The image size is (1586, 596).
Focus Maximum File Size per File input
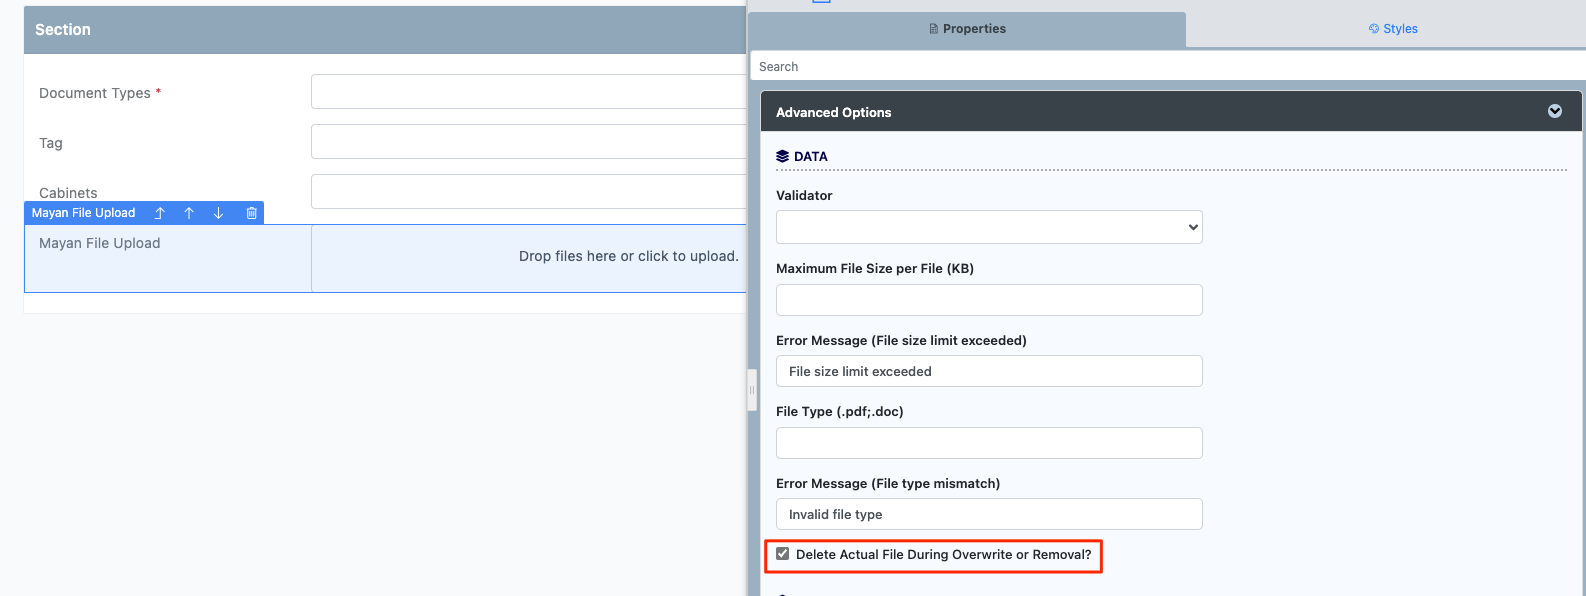pyautogui.click(x=989, y=300)
